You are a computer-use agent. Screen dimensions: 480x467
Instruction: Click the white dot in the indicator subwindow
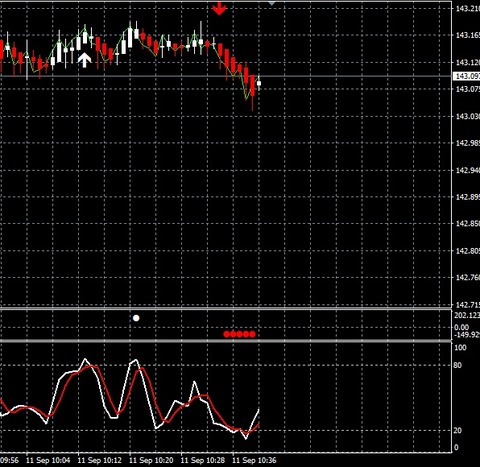[136, 318]
